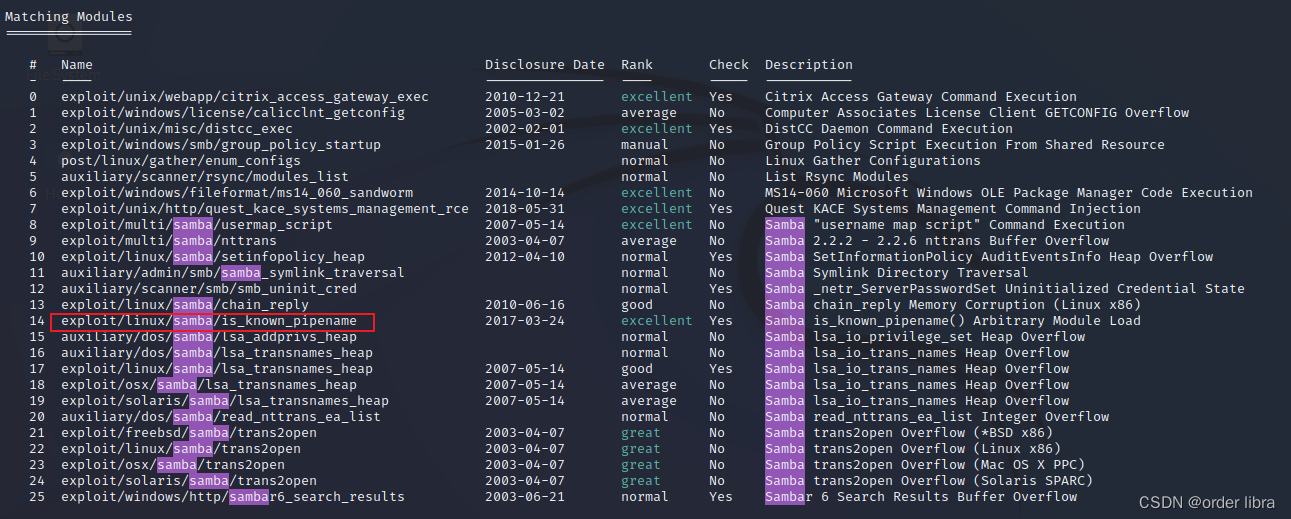1291x519 pixels.
Task: Select module exploit/windows/http/sambar6_search_results
Action: coord(233,497)
